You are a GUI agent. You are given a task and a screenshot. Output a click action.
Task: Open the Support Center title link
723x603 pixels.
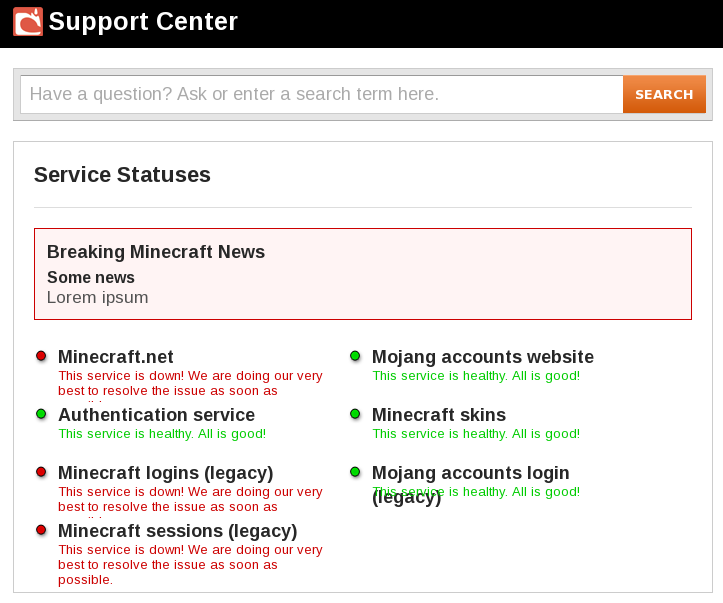143,21
